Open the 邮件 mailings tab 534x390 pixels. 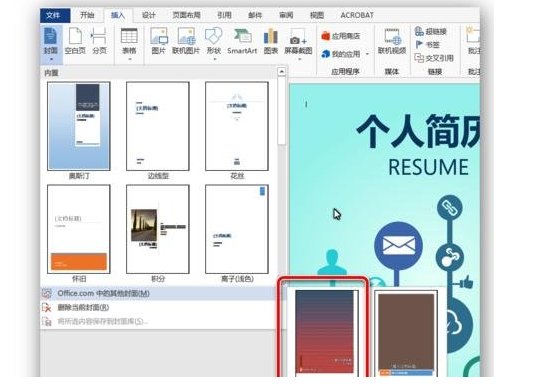255,15
